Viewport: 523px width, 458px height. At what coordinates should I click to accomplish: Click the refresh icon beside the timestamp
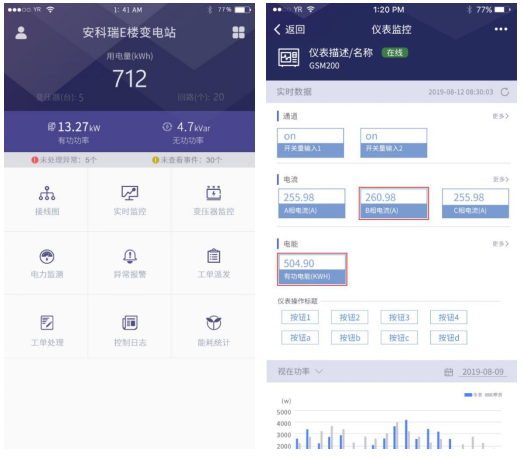pos(505,92)
